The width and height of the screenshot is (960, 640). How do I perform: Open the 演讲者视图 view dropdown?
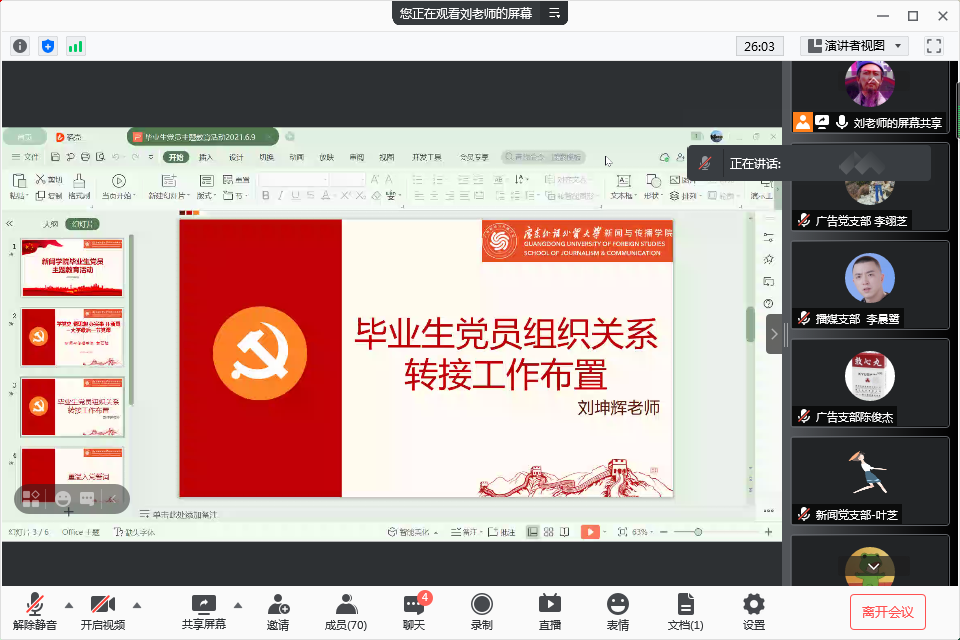click(854, 46)
